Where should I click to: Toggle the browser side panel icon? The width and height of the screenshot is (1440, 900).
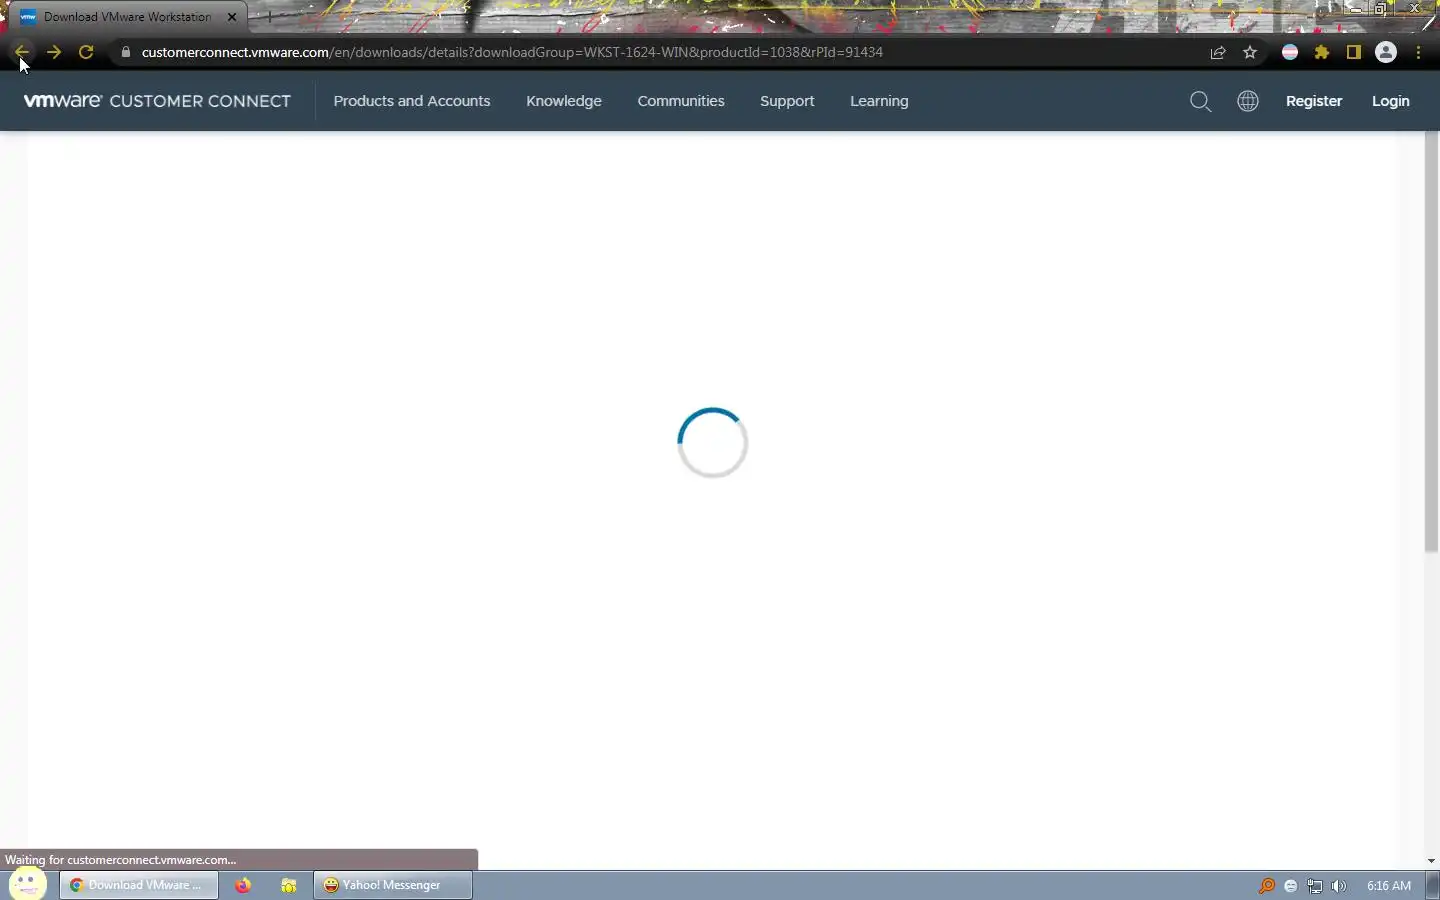1354,52
